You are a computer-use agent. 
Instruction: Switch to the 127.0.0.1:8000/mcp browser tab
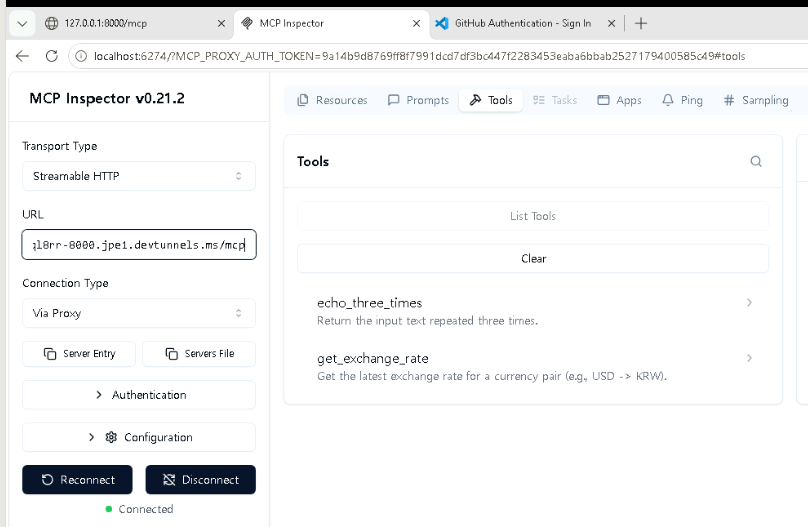[135, 24]
